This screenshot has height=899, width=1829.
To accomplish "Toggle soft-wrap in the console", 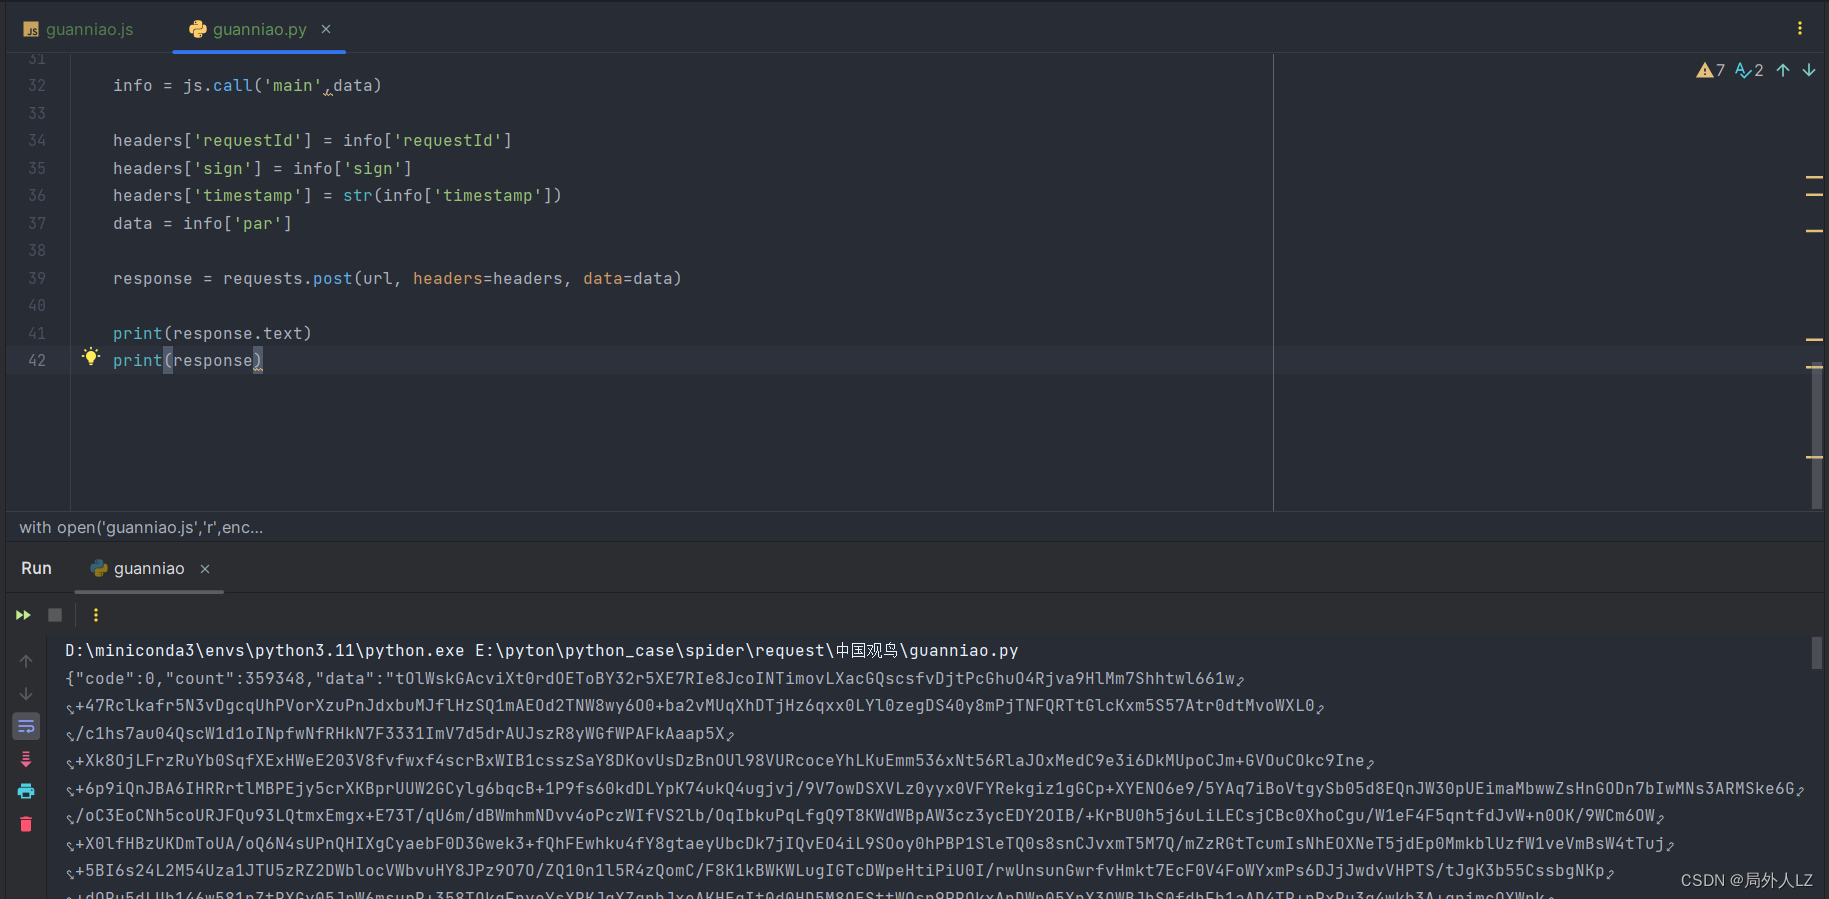I will (x=26, y=726).
